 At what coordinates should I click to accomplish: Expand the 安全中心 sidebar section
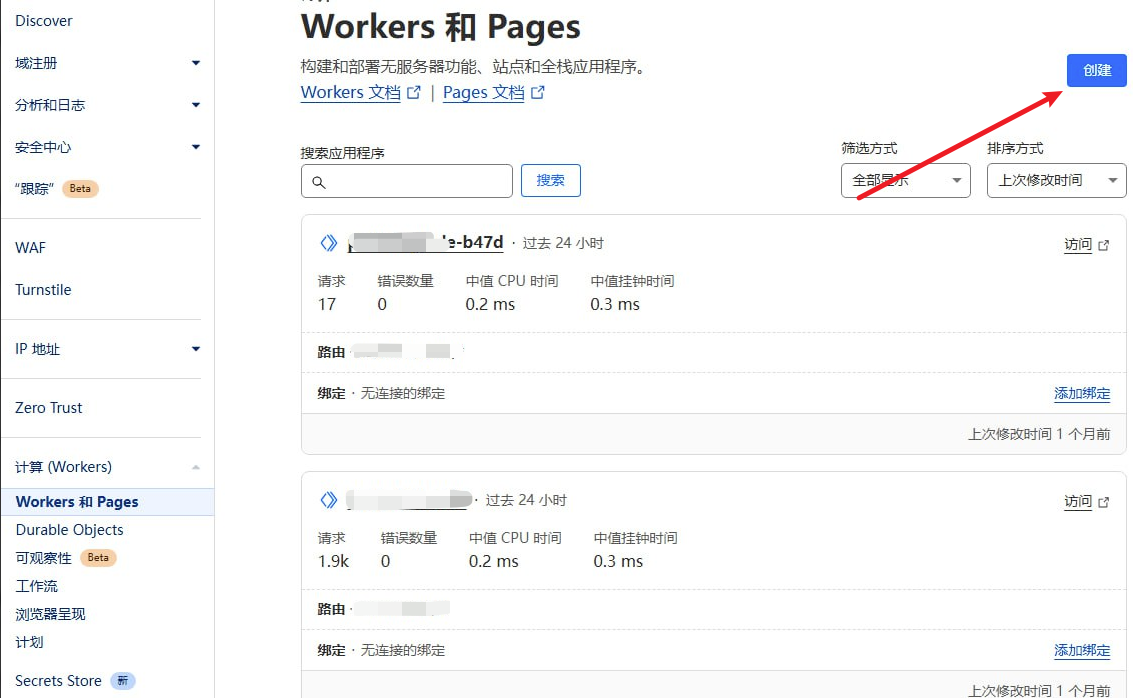[x=107, y=147]
